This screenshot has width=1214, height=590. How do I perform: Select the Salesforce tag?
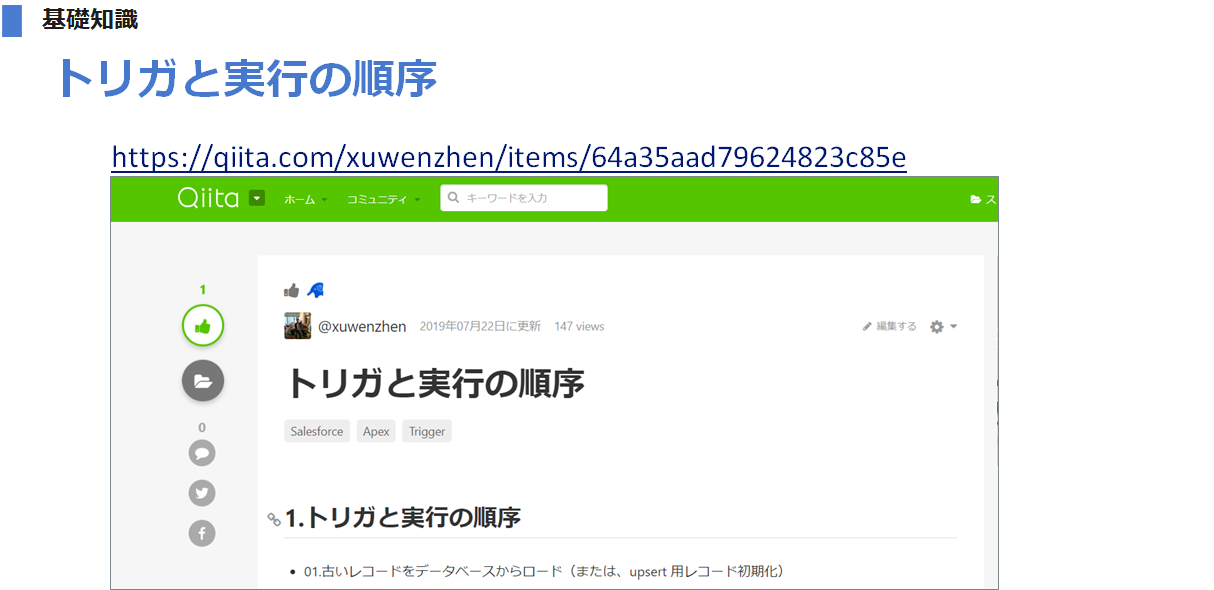tap(317, 431)
